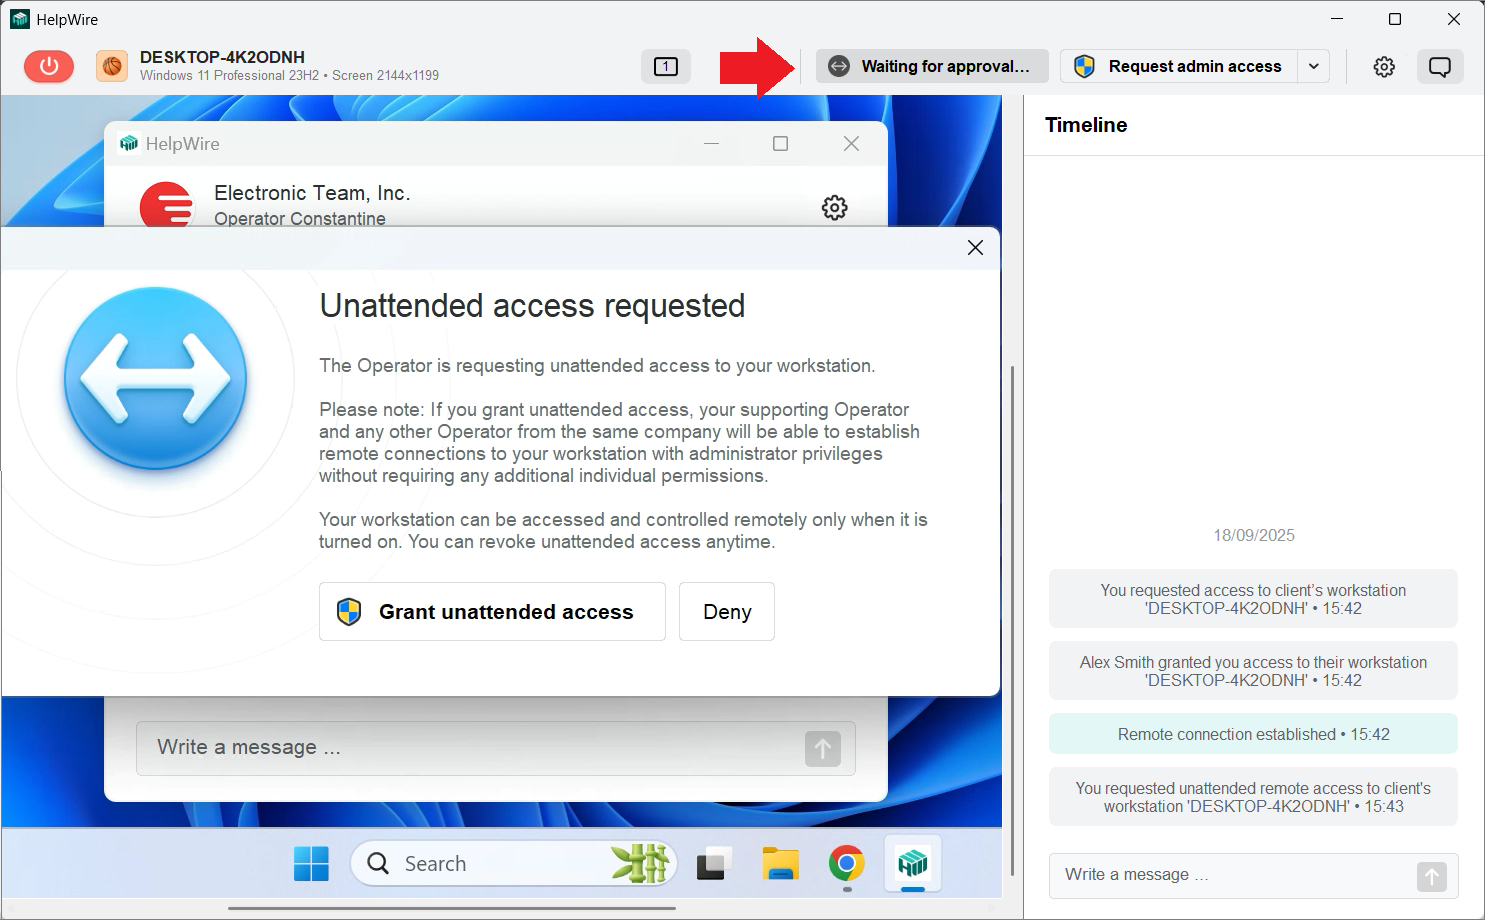This screenshot has height=920, width=1485.
Task: Open HelpWire settings via gear icon
Action: (x=1383, y=66)
